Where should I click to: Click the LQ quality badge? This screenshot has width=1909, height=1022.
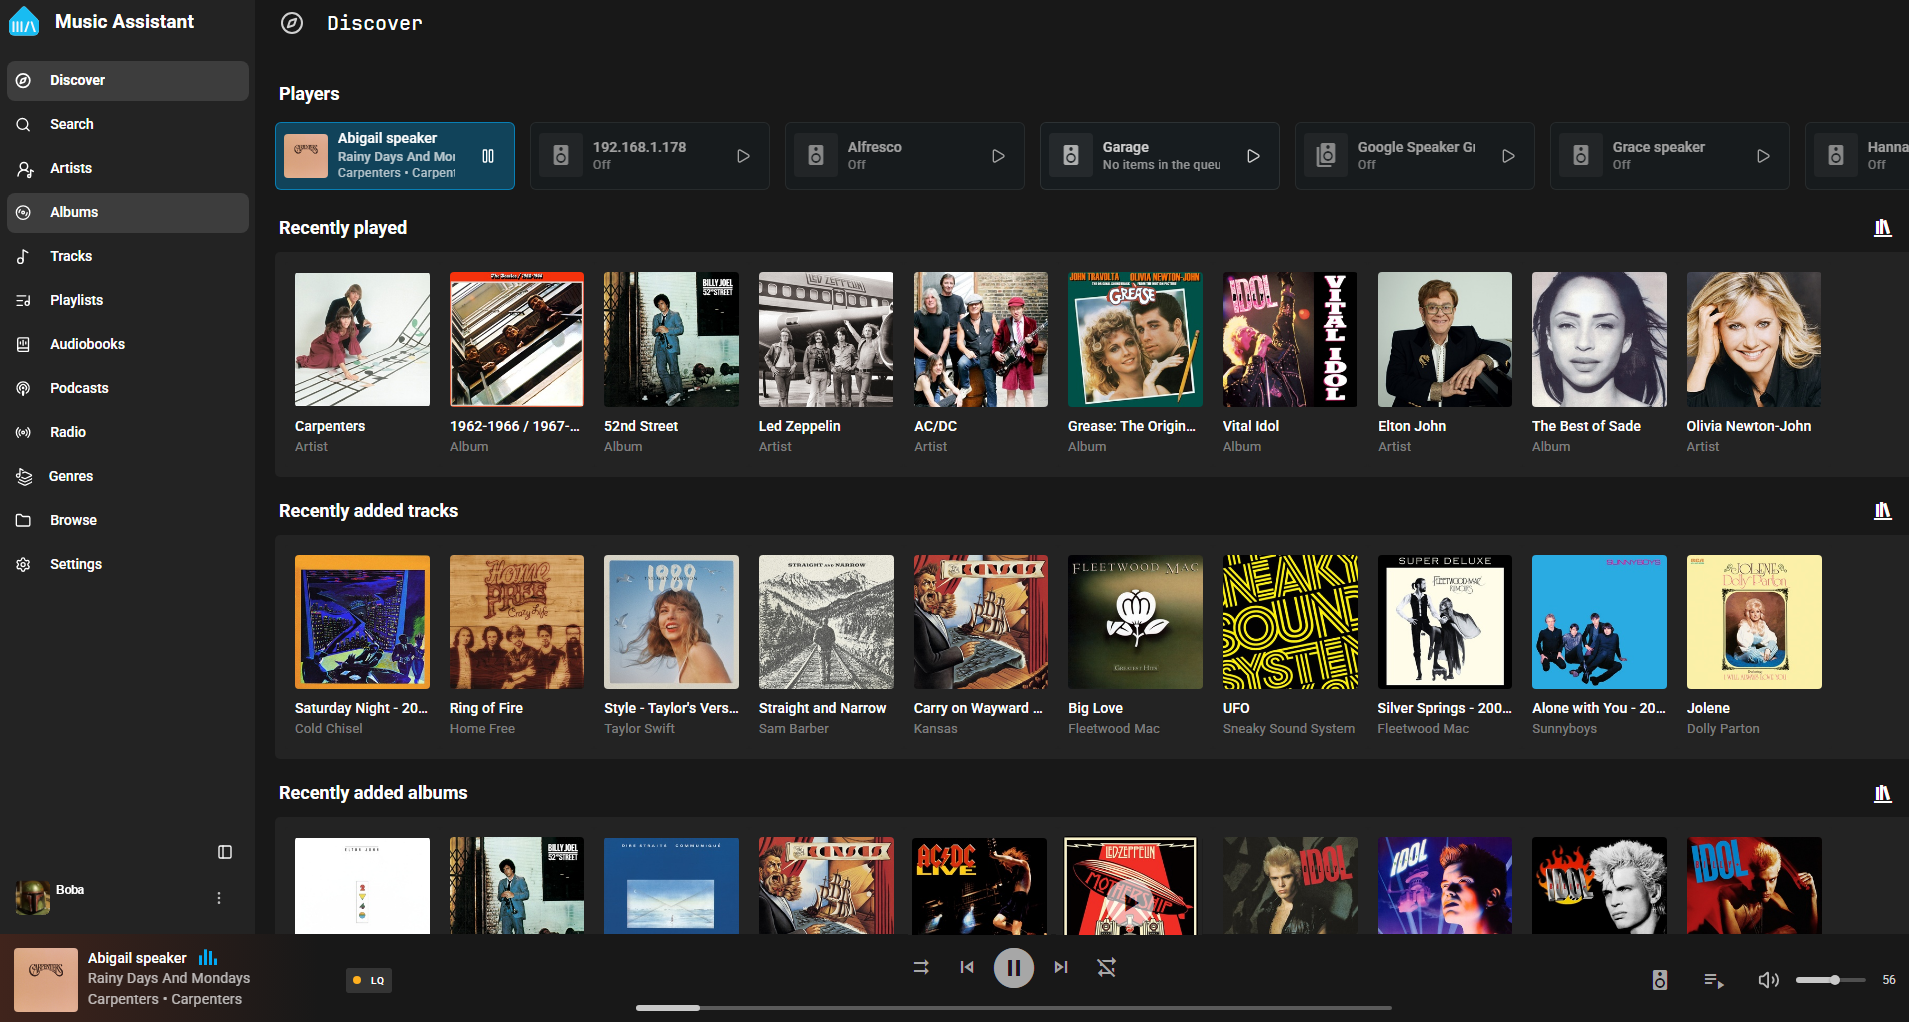click(x=369, y=980)
